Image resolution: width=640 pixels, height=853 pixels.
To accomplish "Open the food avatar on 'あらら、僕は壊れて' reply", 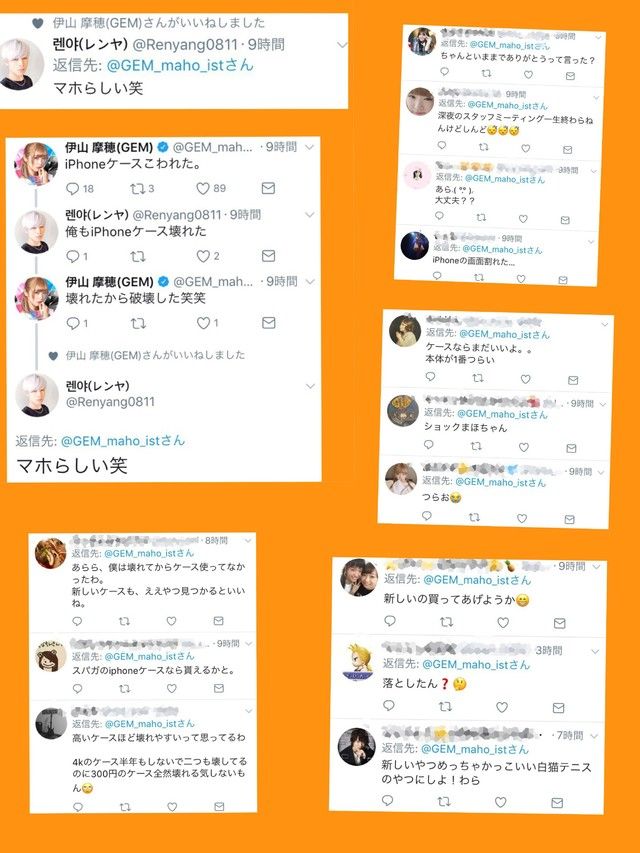I will (51, 553).
